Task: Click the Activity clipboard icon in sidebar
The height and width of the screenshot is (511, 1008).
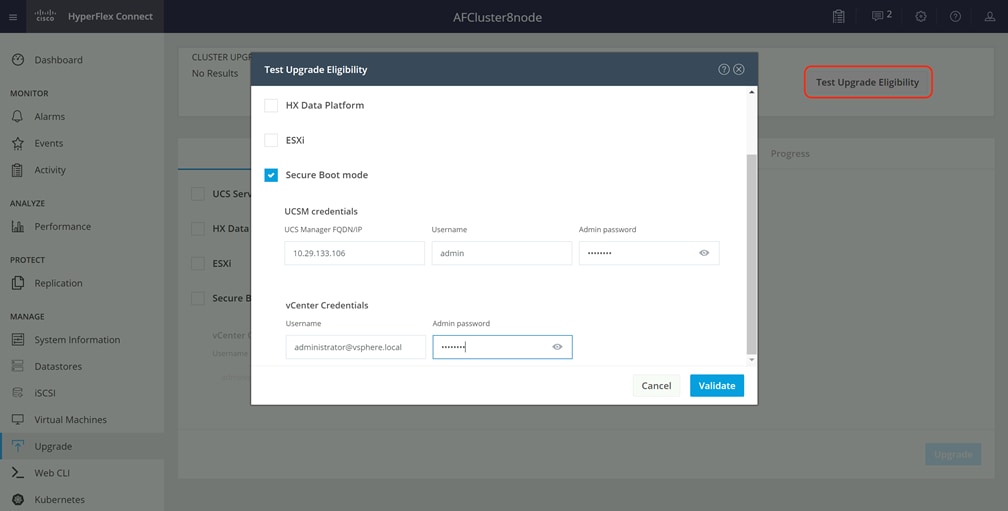Action: [18, 170]
